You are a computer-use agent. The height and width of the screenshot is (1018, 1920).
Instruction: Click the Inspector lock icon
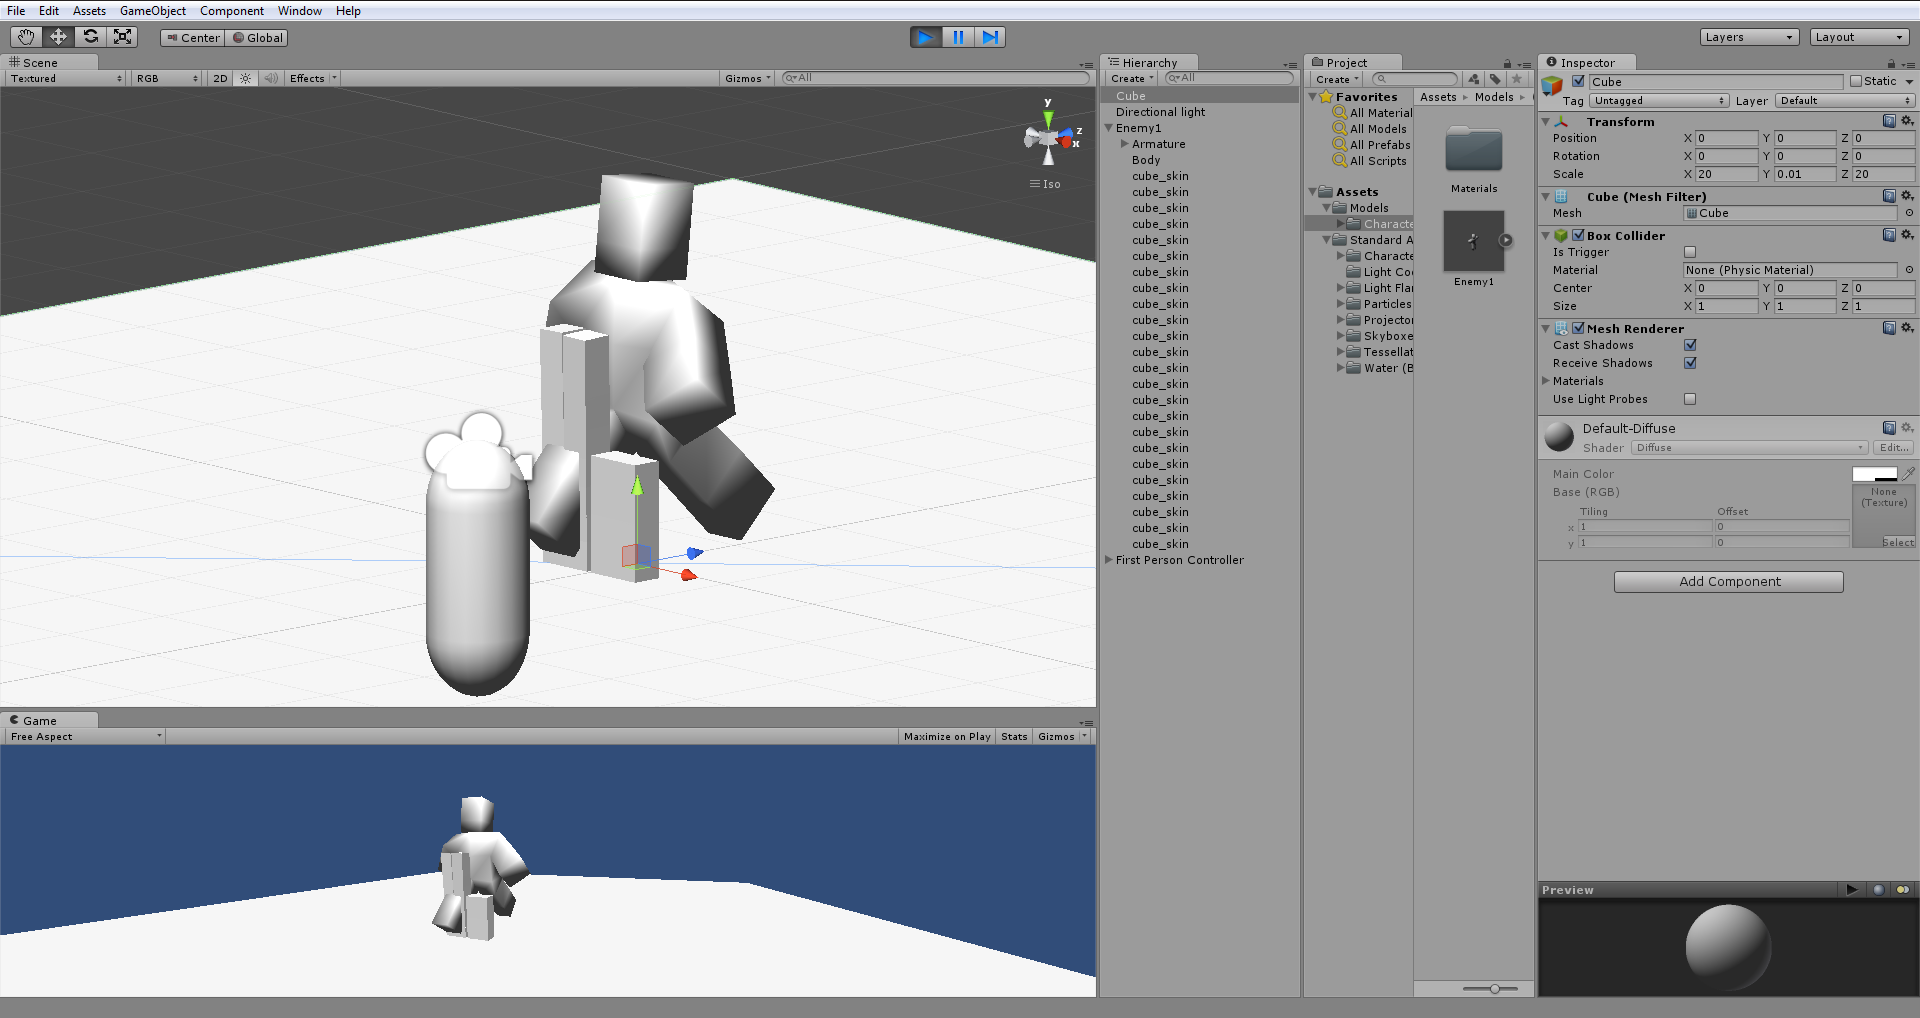[x=1891, y=63]
